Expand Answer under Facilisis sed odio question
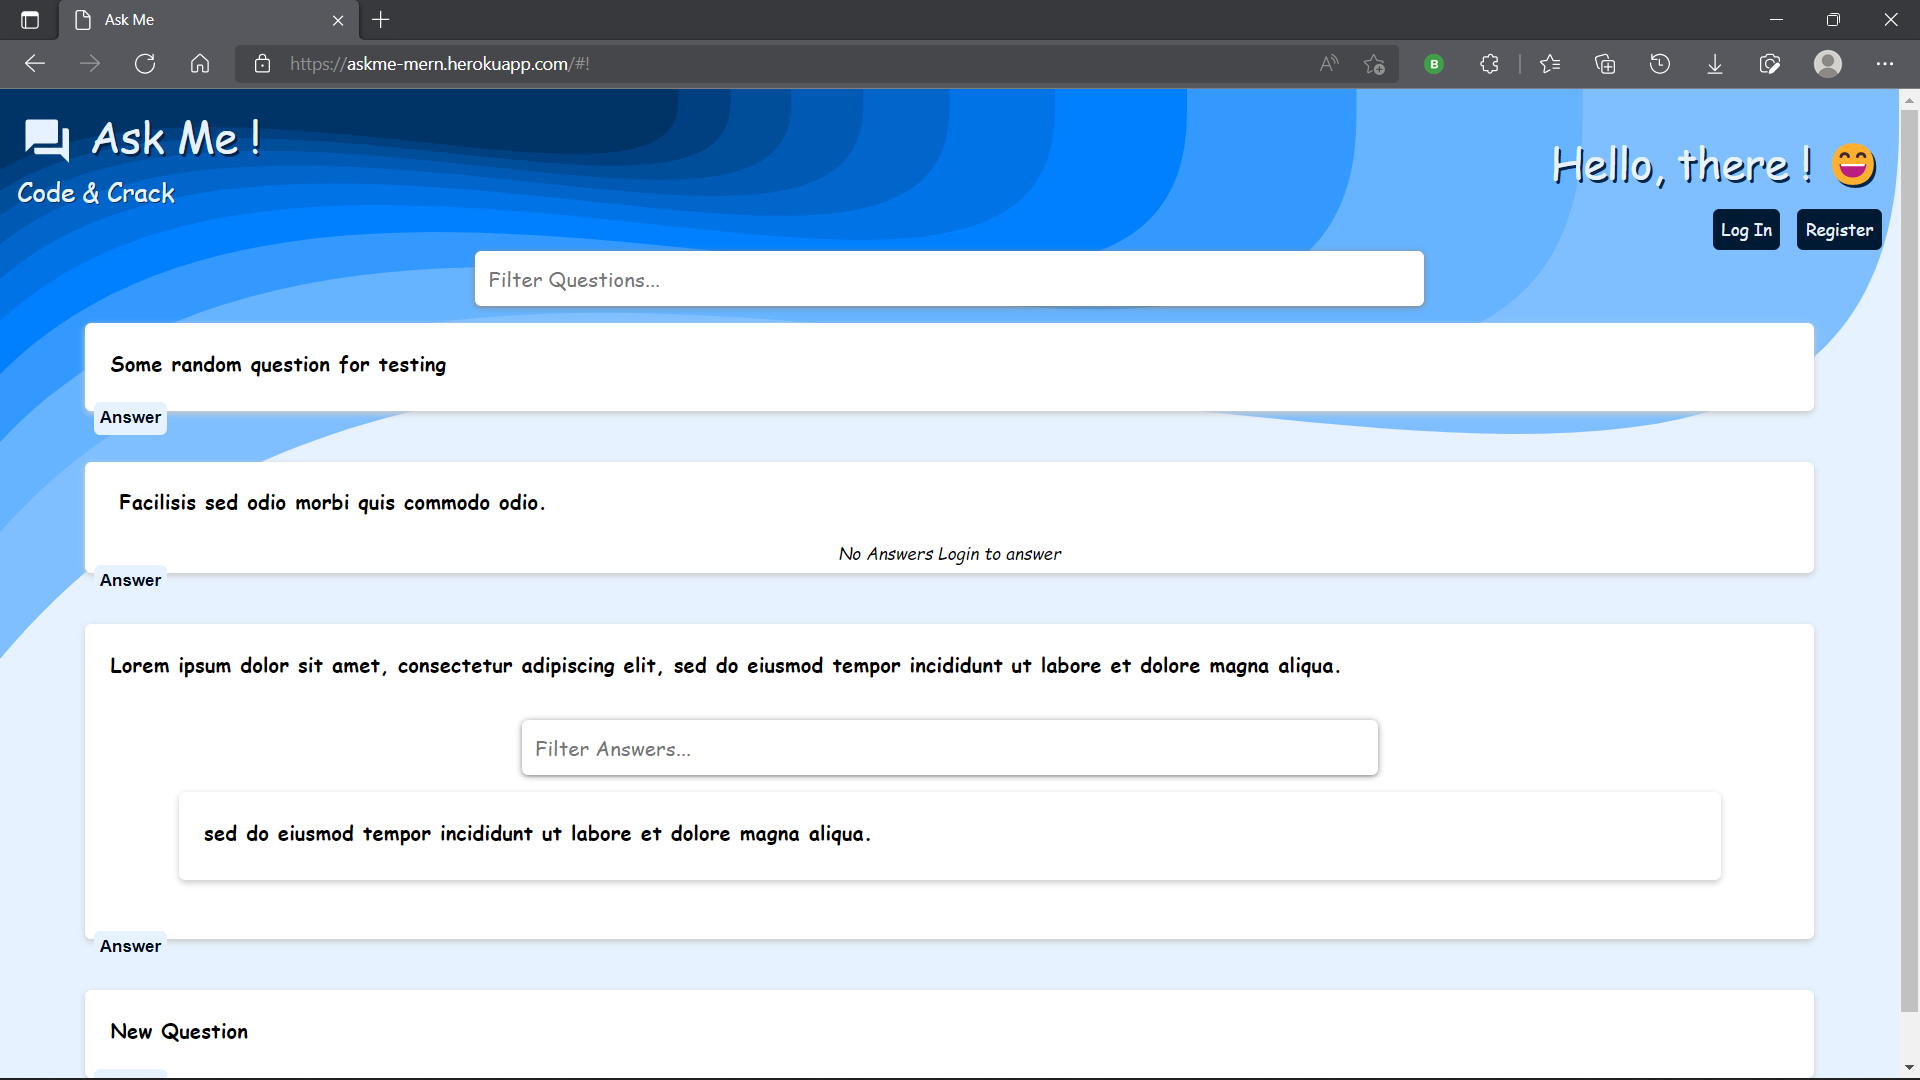The image size is (1920, 1080). [x=130, y=581]
